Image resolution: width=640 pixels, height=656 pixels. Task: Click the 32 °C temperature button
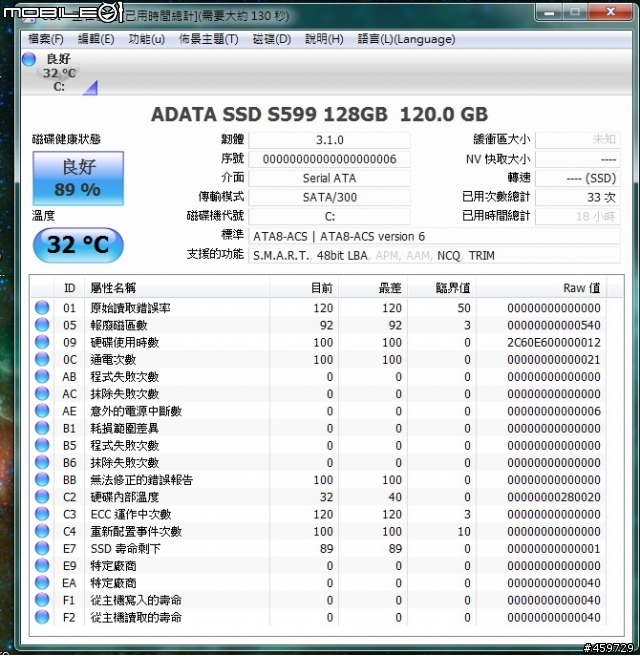pos(78,245)
